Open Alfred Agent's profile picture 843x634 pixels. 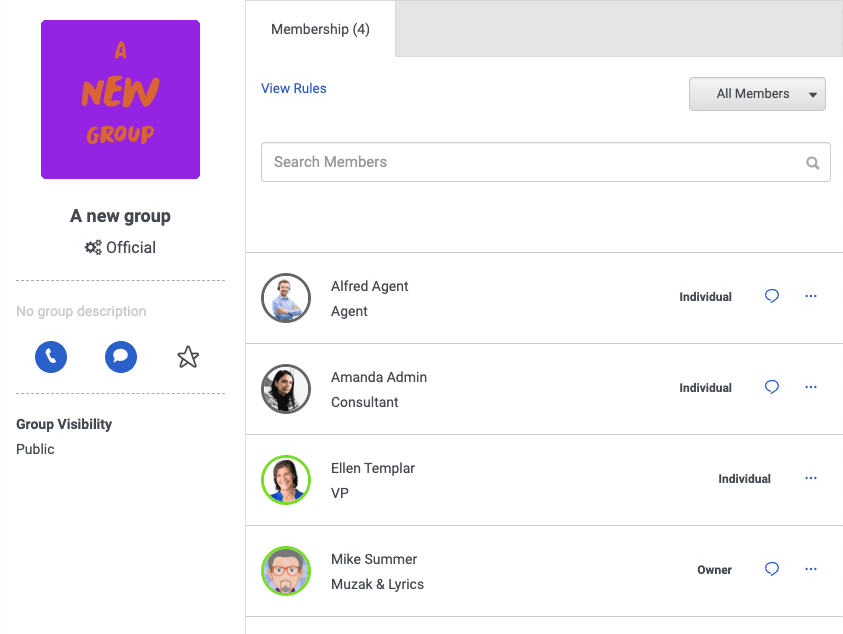[286, 296]
